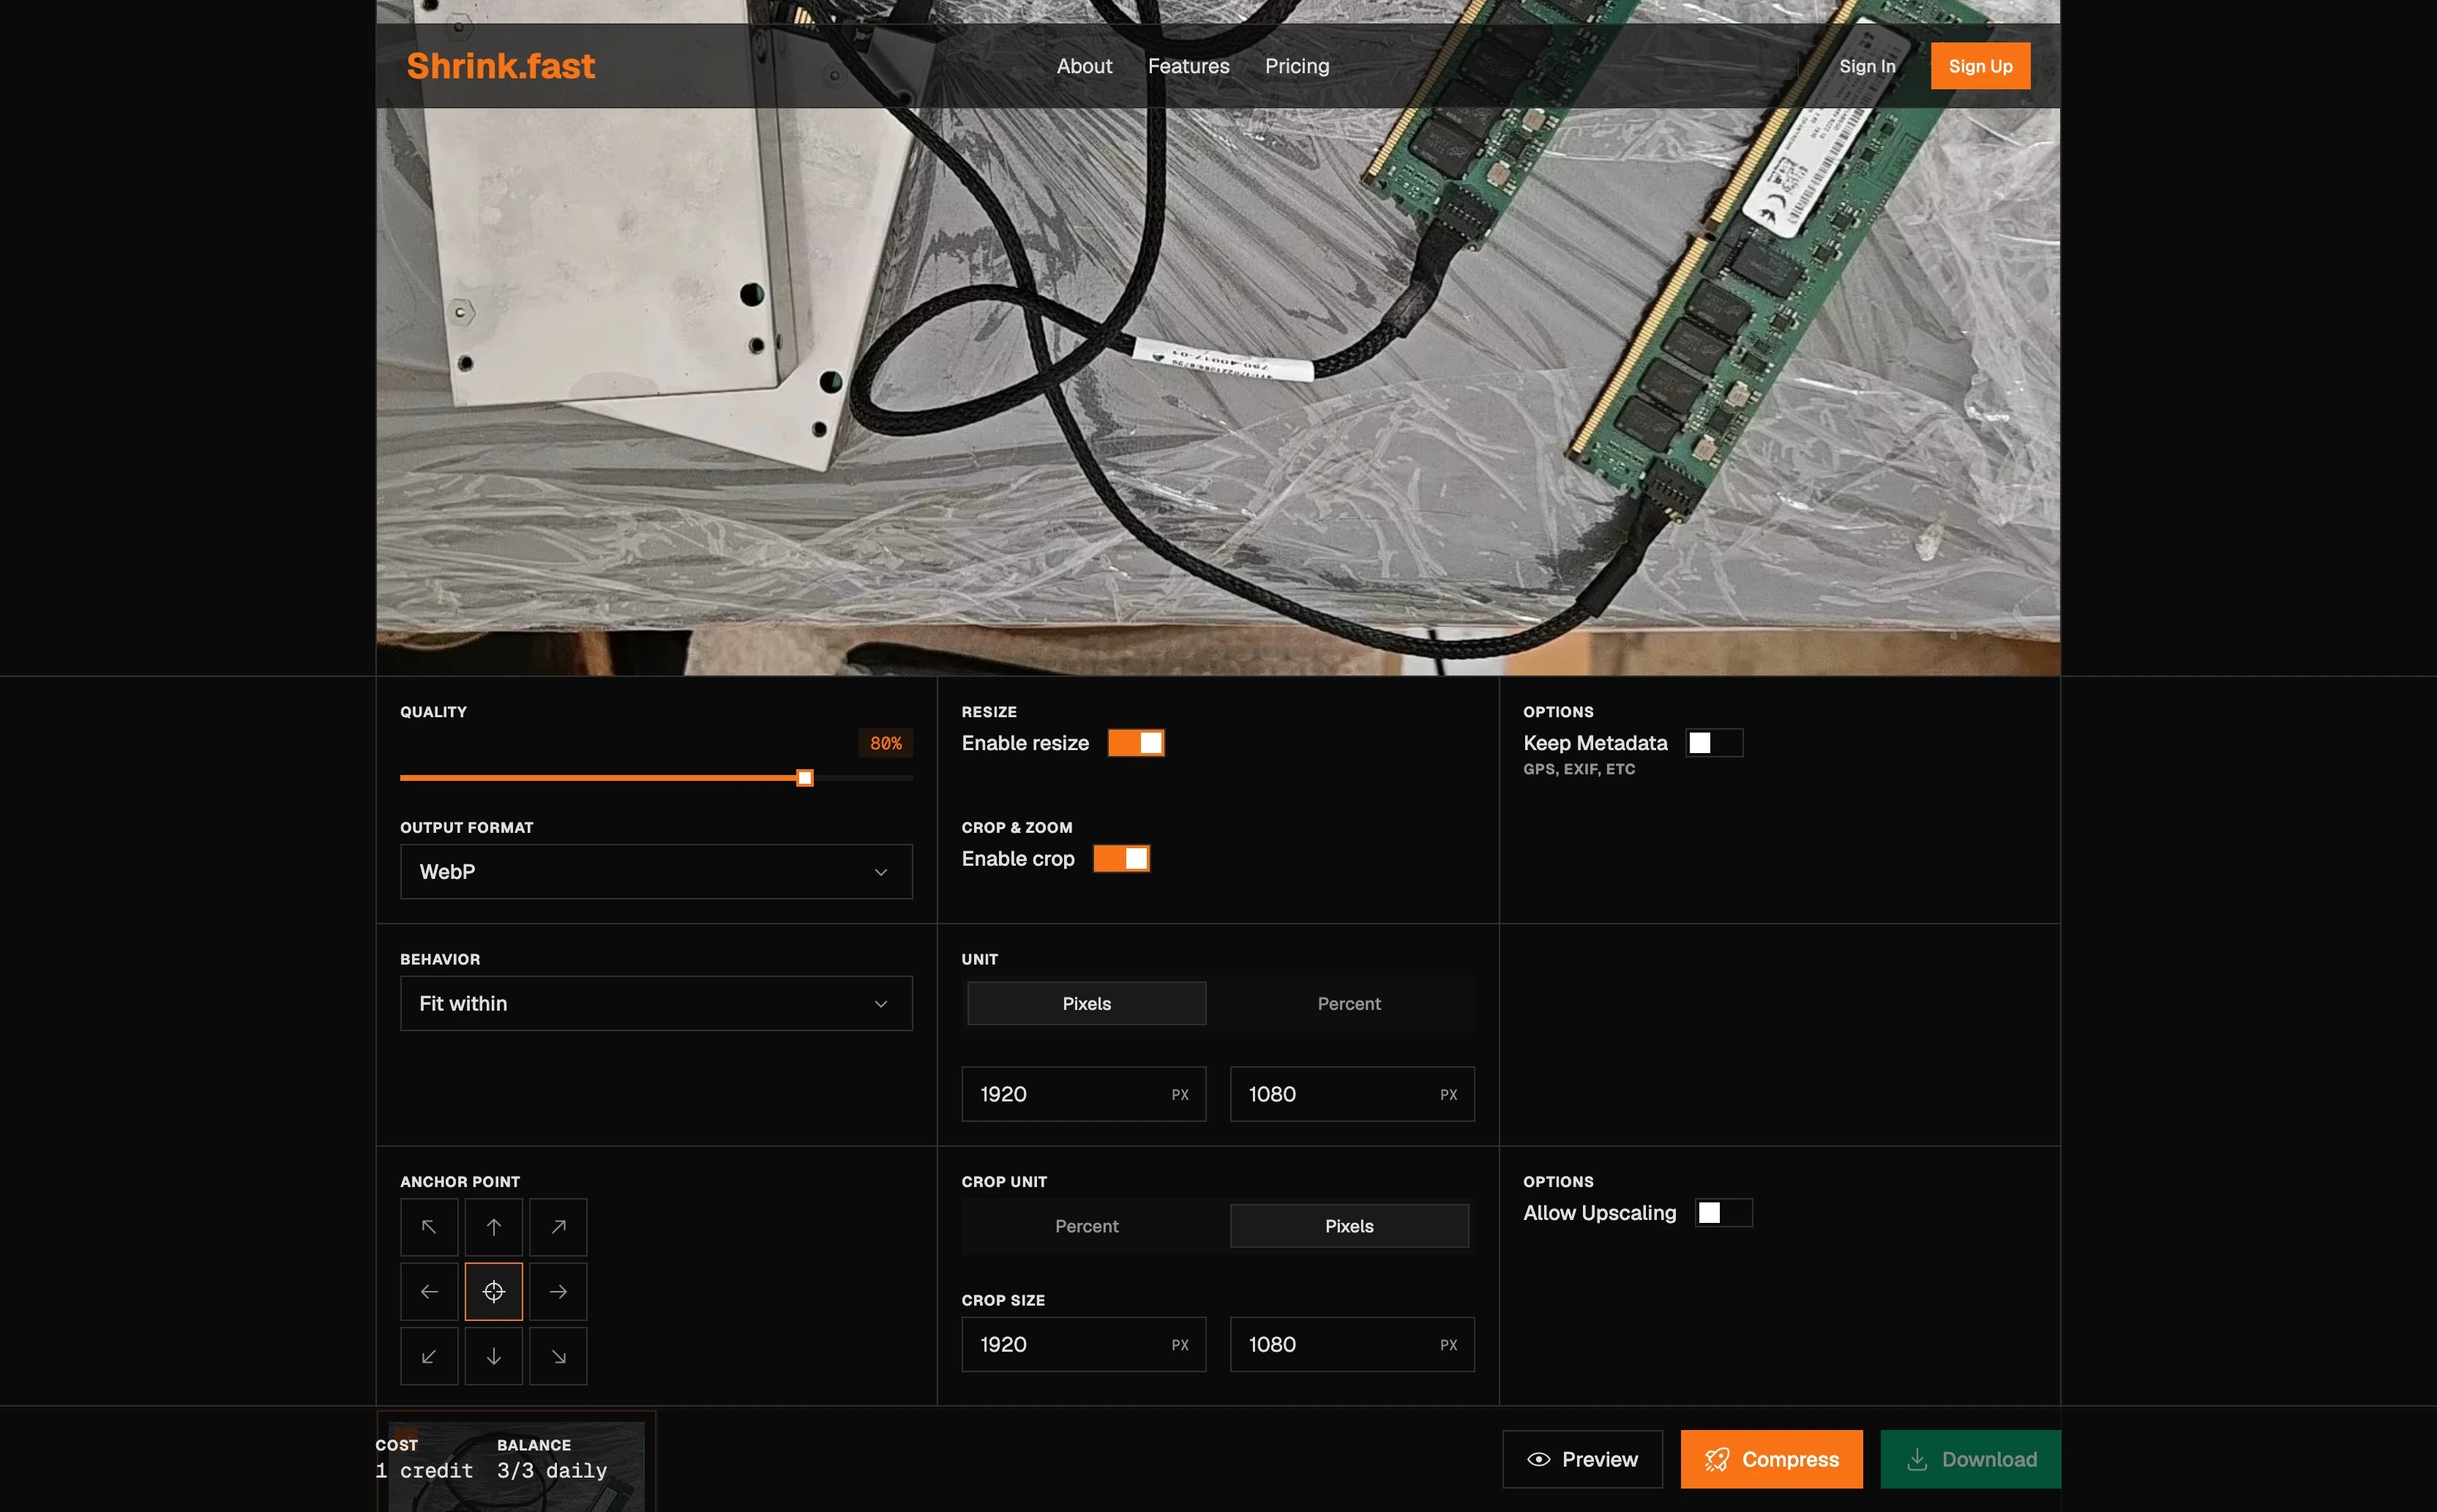The width and height of the screenshot is (2437, 1512).
Task: Toggle the Enable resize switch
Action: click(x=1136, y=743)
